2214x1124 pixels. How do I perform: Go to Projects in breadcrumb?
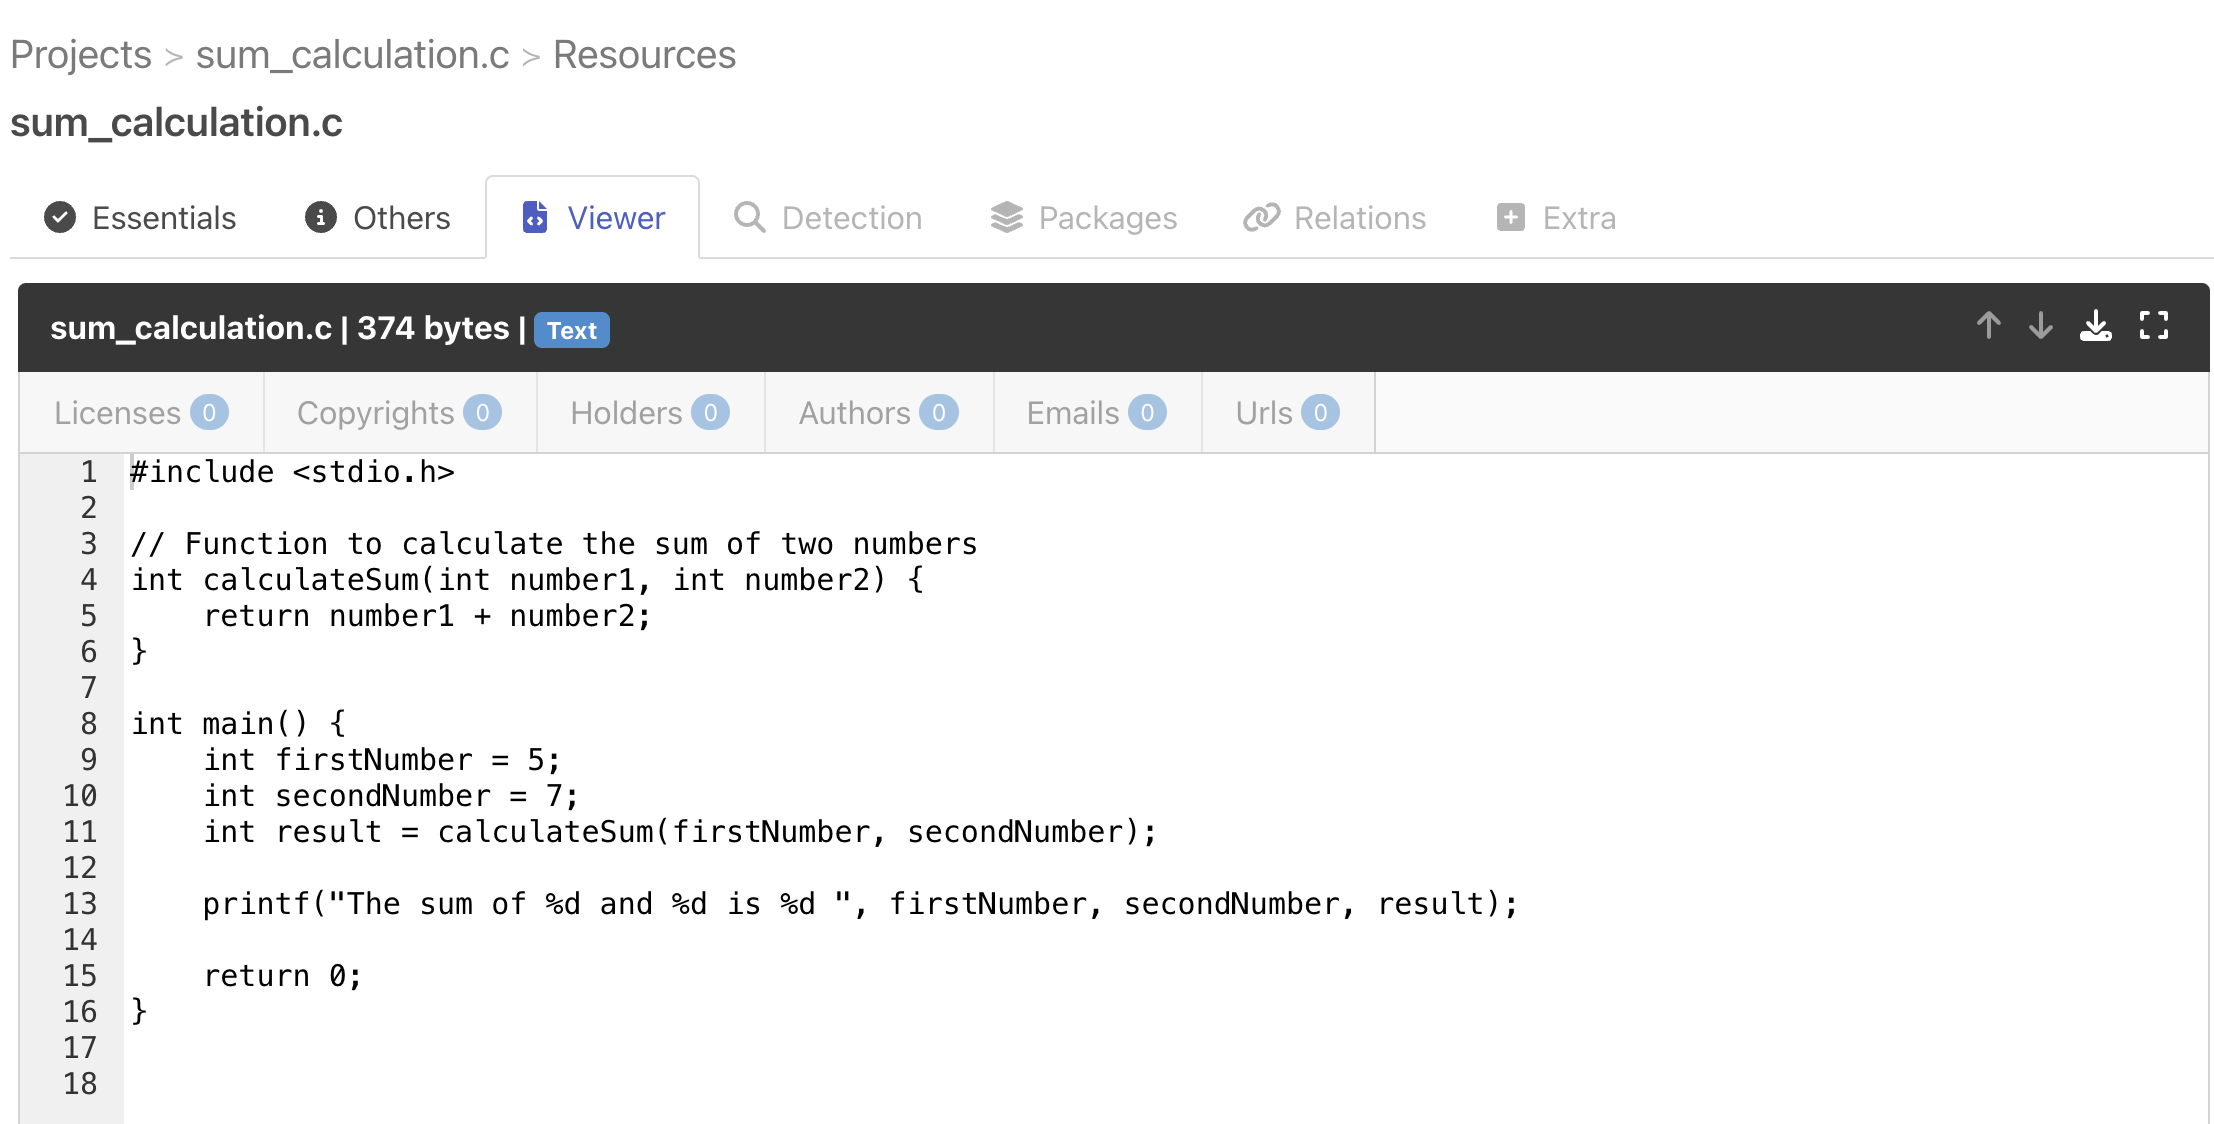coord(81,55)
